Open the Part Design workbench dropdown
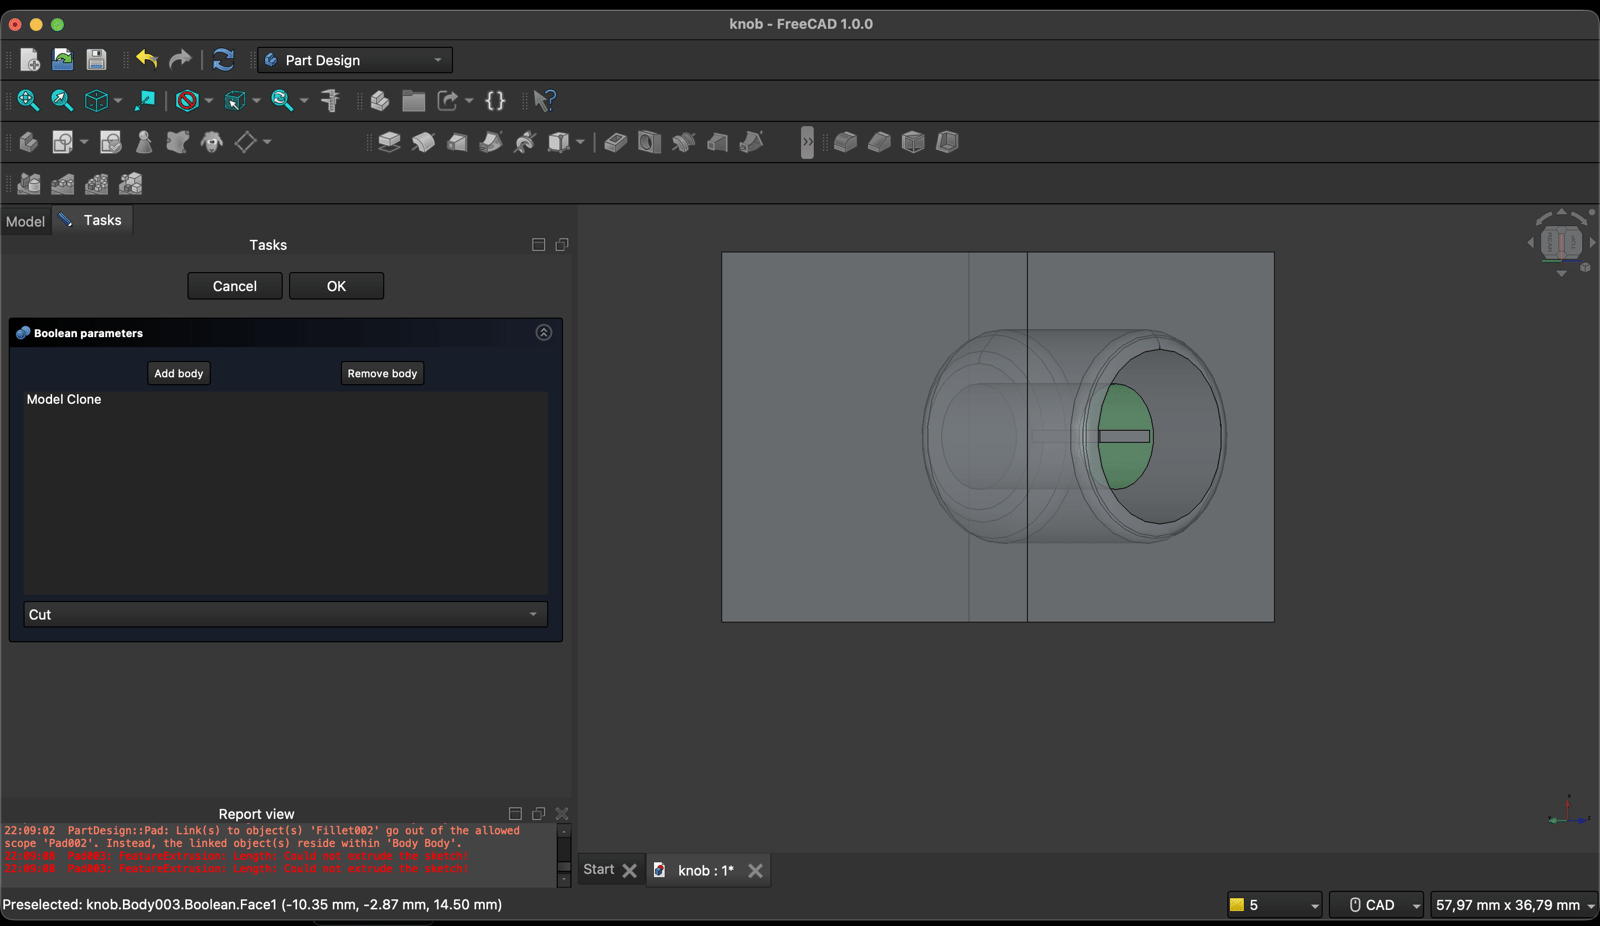Image resolution: width=1600 pixels, height=926 pixels. tap(355, 60)
